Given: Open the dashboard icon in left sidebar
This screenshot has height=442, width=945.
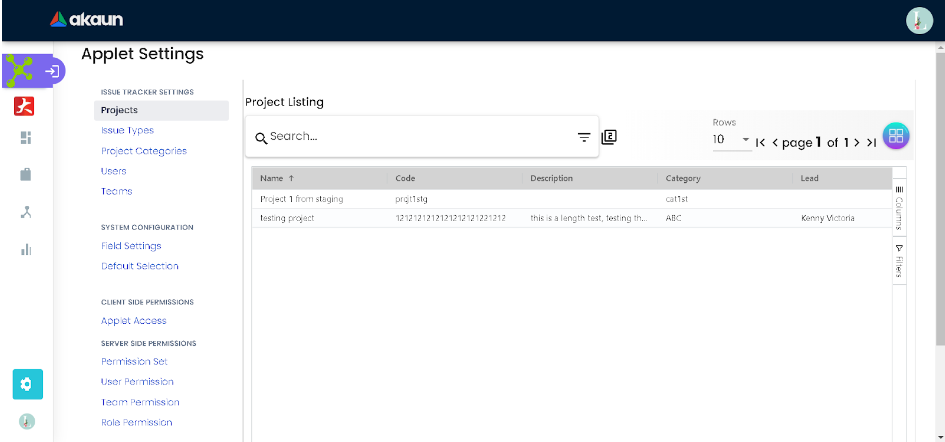Looking at the screenshot, I should click(x=25, y=138).
